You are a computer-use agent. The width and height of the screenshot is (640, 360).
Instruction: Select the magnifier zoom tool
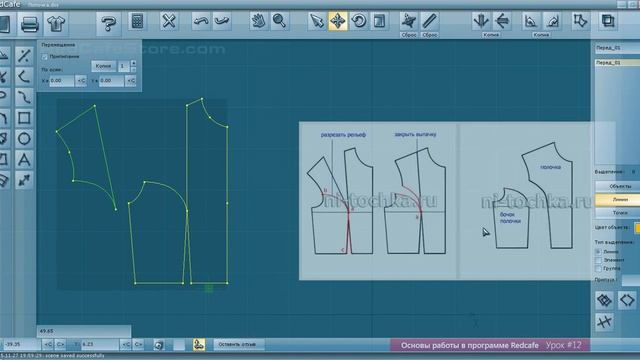click(279, 21)
